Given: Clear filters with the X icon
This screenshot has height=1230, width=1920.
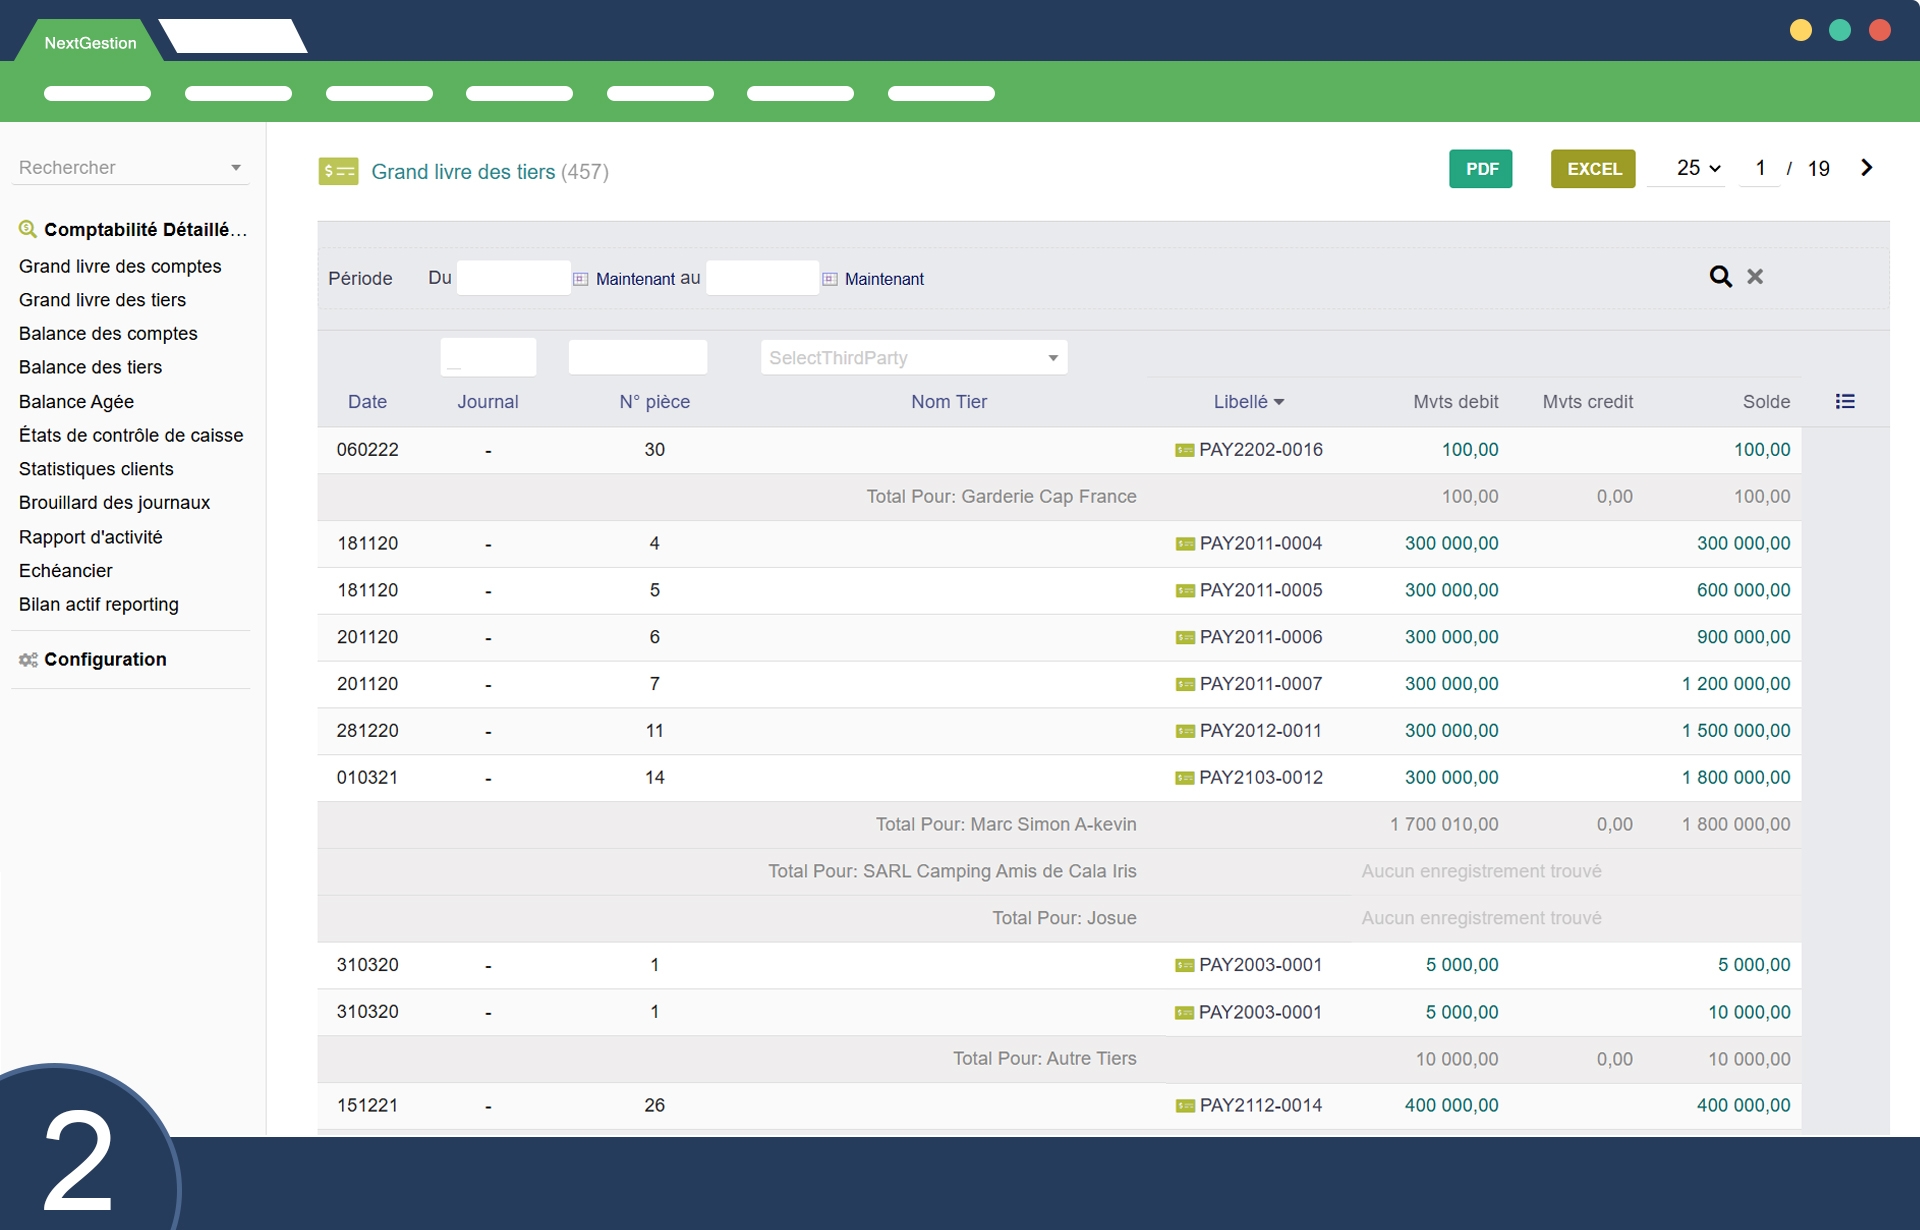Looking at the screenshot, I should [x=1755, y=277].
